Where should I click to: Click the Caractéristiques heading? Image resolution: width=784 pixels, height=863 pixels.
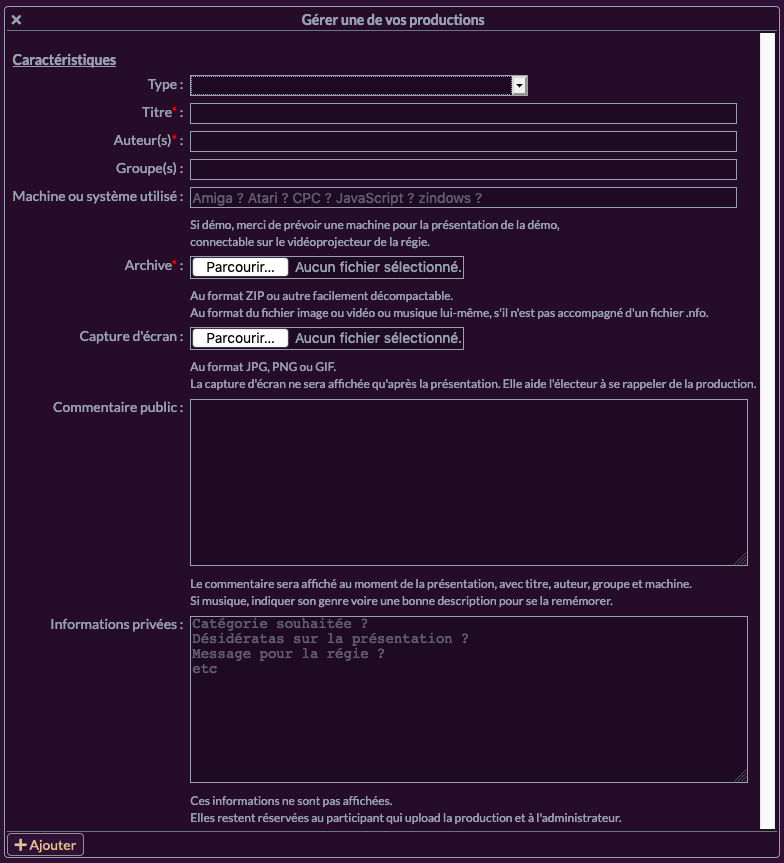coord(64,60)
